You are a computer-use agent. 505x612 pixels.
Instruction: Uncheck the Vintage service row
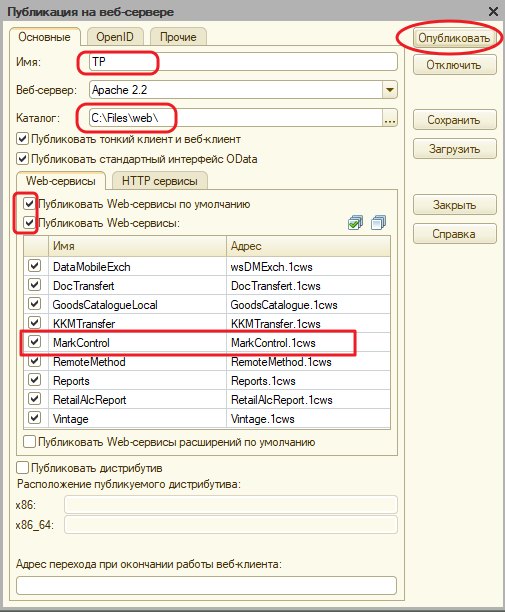click(x=35, y=418)
